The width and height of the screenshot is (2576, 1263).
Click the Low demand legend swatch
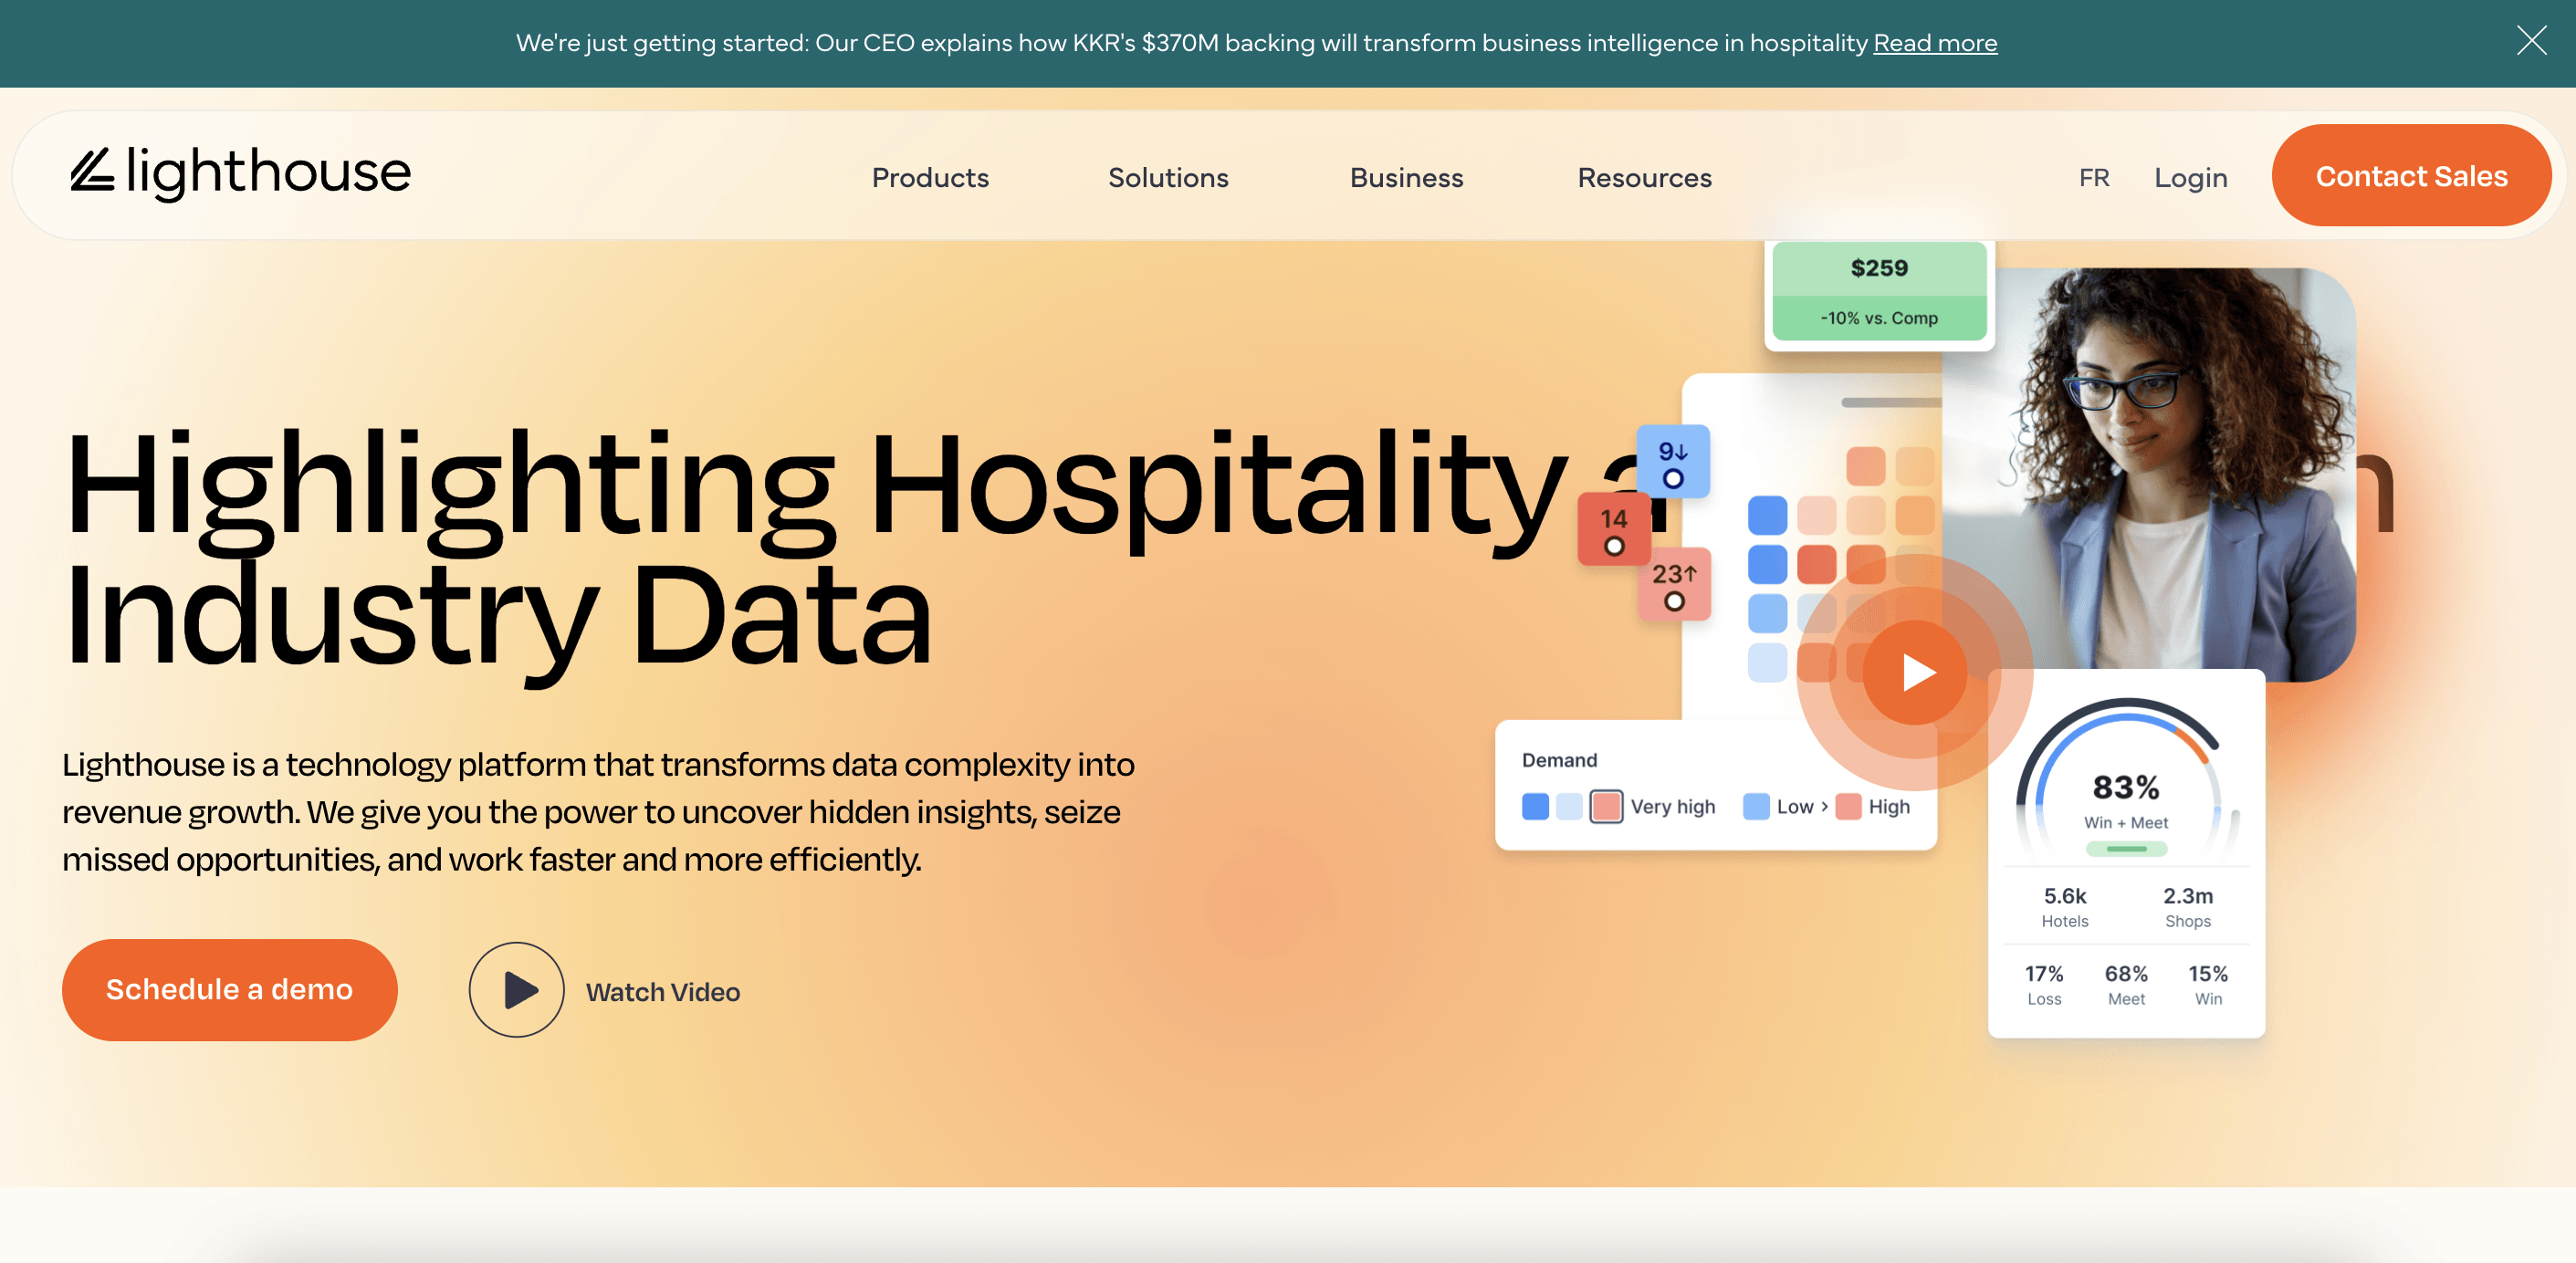(x=1755, y=806)
